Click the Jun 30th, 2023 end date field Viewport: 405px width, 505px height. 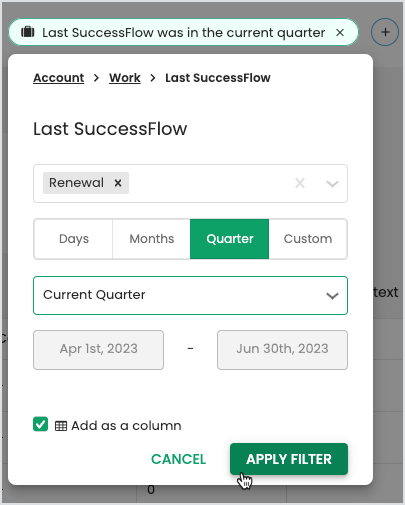coord(282,350)
